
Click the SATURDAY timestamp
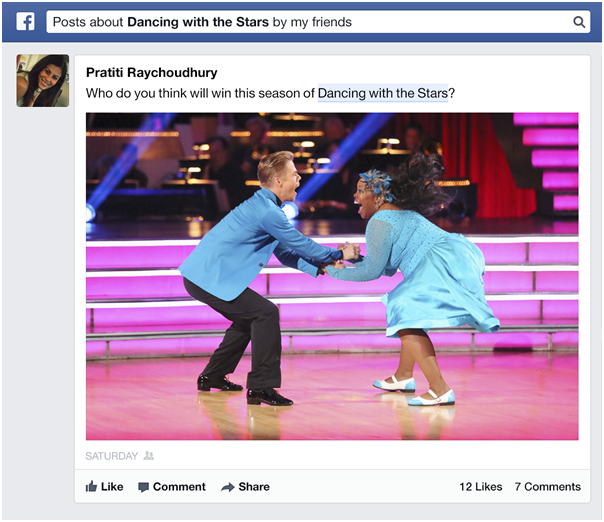[x=111, y=456]
